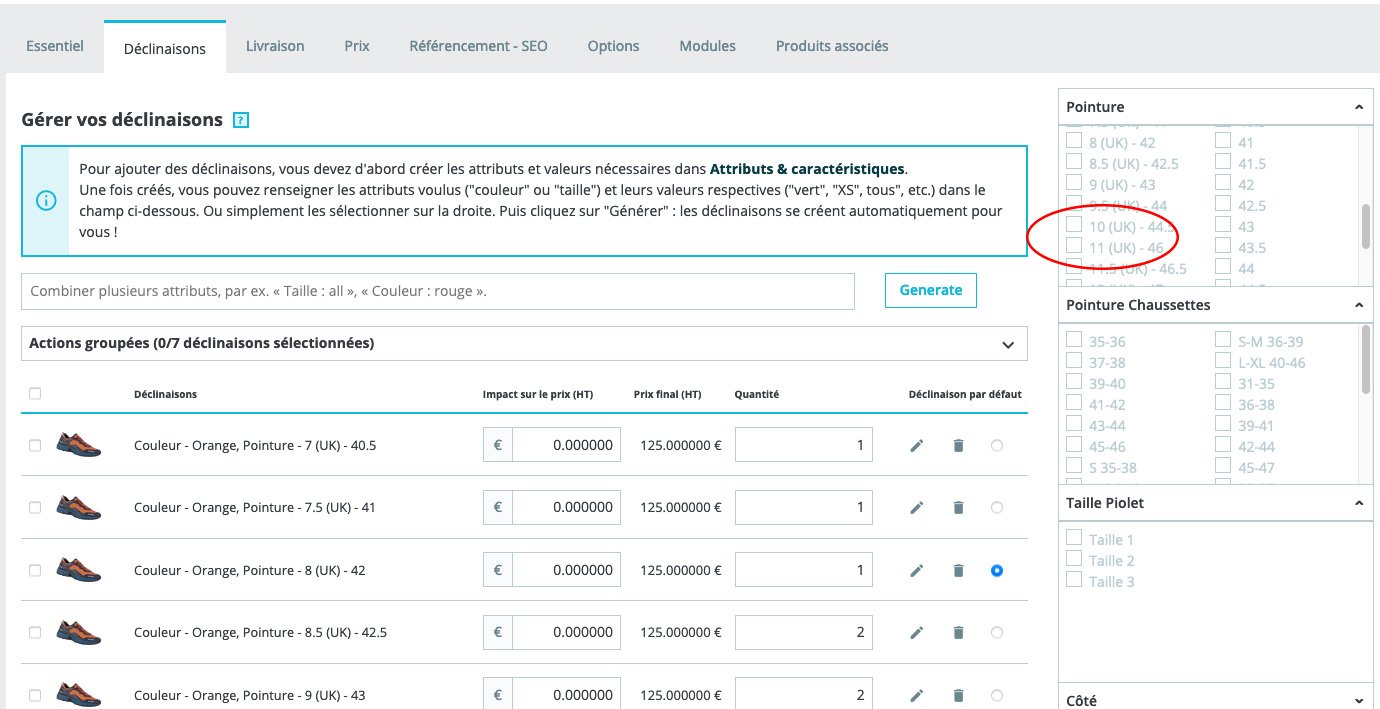Select the row checkbox for 8.5 (UK) - 42.5
Screen dimensions: 1380x709
pyautogui.click(x=35, y=633)
